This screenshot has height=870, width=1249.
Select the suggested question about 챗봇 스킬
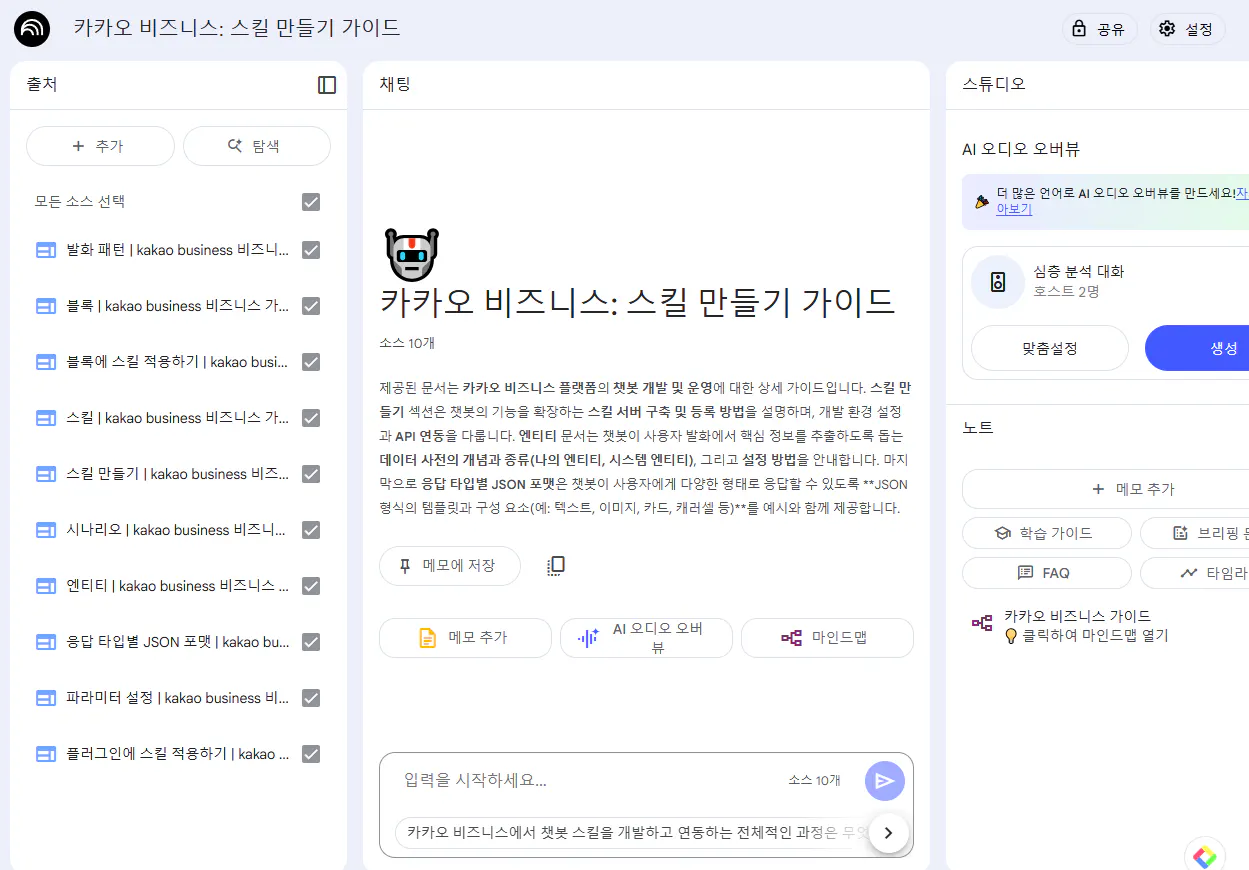pyautogui.click(x=630, y=832)
